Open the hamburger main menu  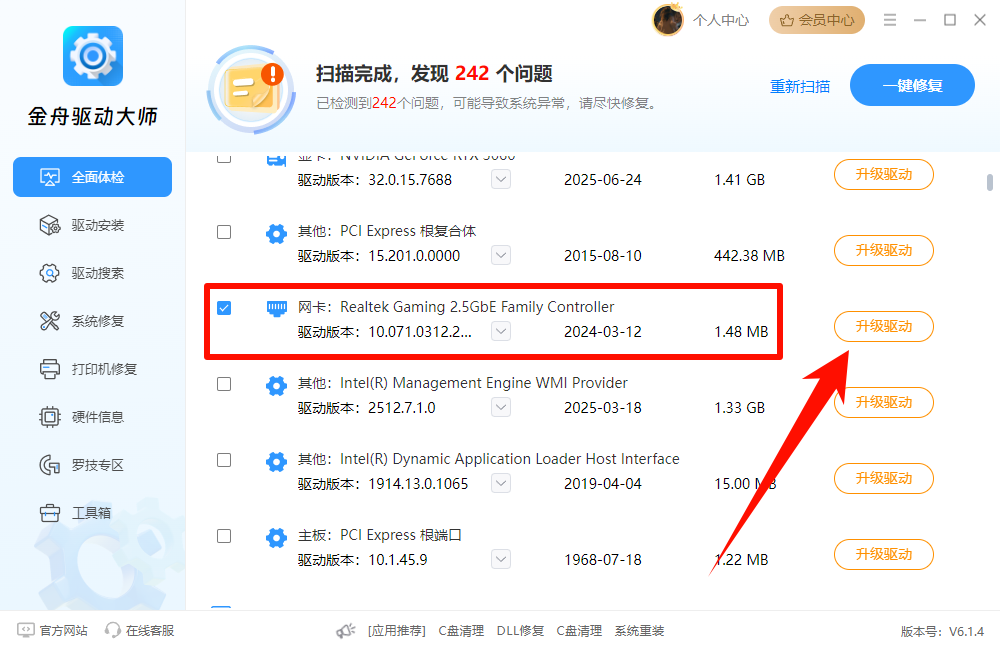click(890, 20)
